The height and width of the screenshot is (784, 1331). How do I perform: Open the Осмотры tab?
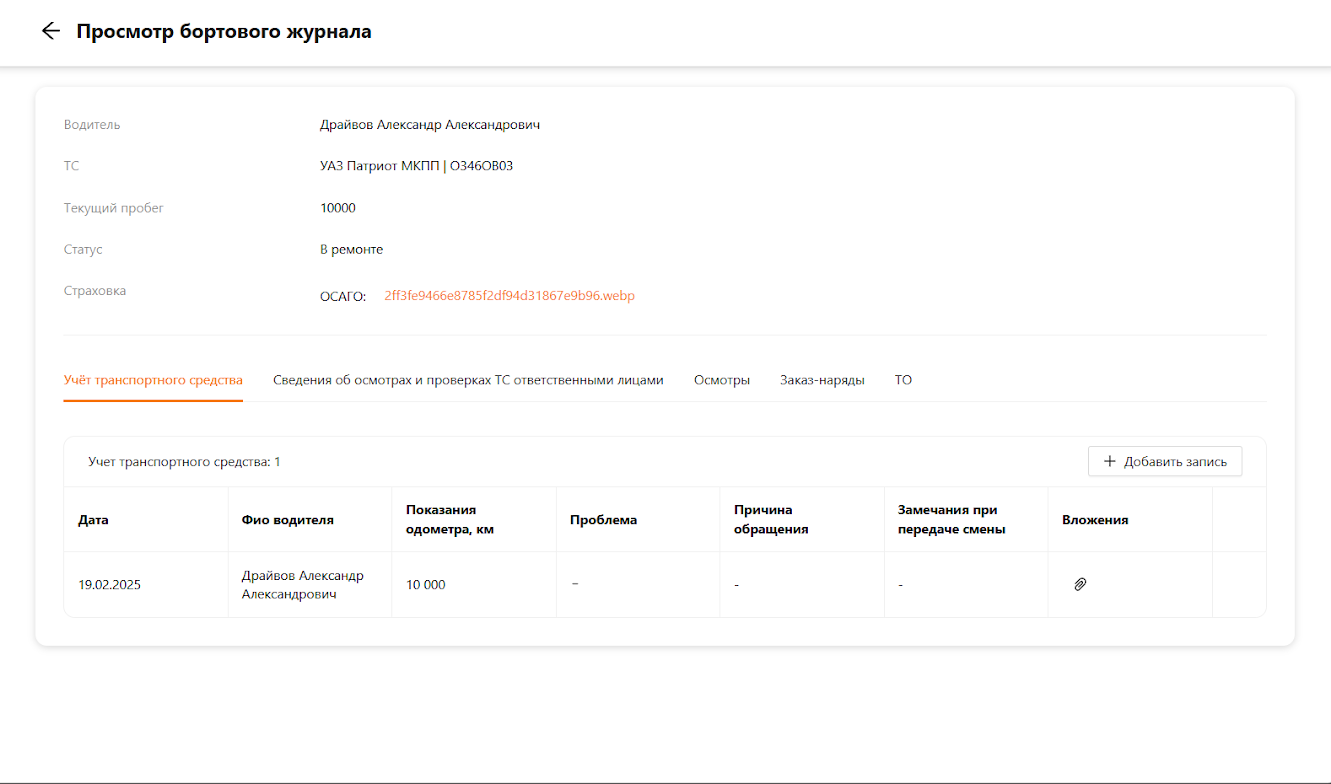click(721, 380)
